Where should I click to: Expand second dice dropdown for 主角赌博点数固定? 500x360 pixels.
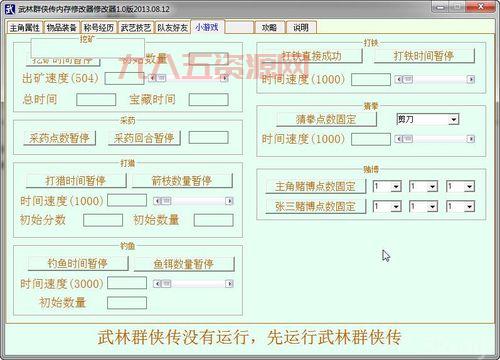coord(433,186)
